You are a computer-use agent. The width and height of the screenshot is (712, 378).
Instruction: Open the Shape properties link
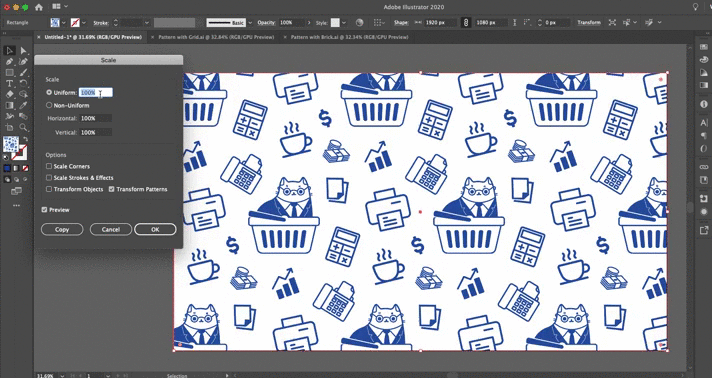click(x=401, y=22)
